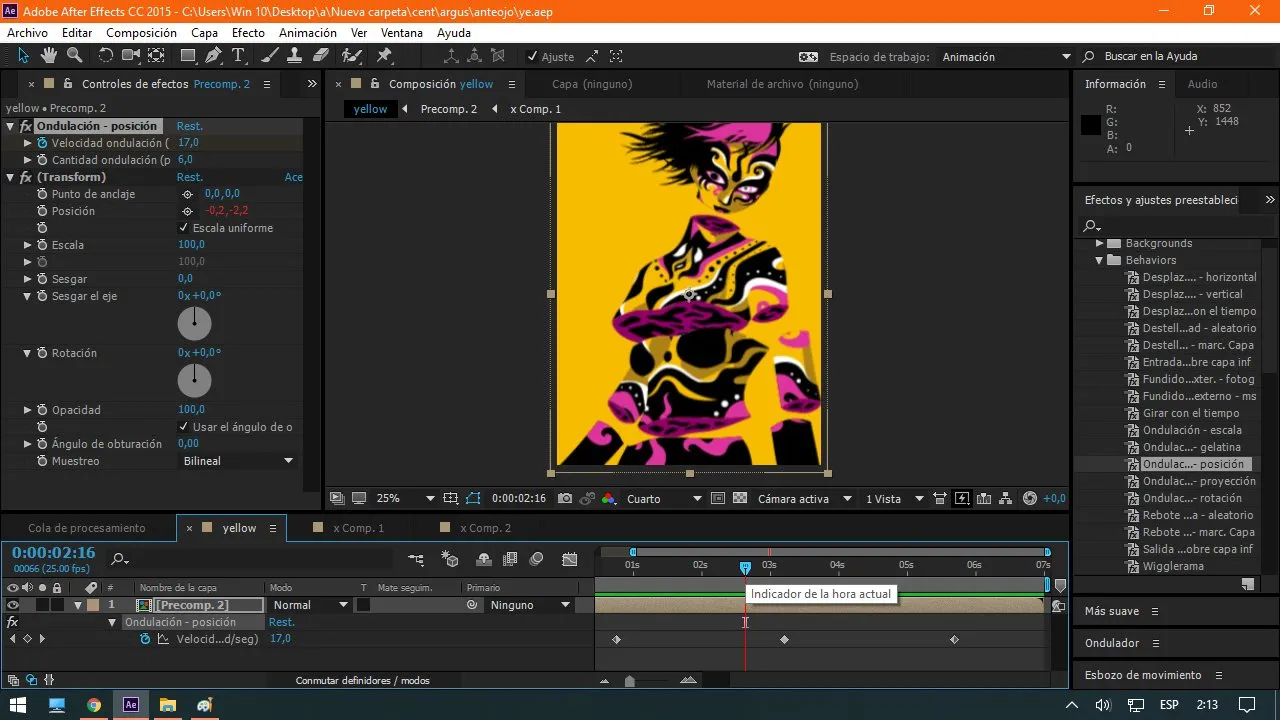This screenshot has width=1280, height=720.
Task: Click the 0:00:02:16 timecode in timeline
Action: tap(54, 553)
